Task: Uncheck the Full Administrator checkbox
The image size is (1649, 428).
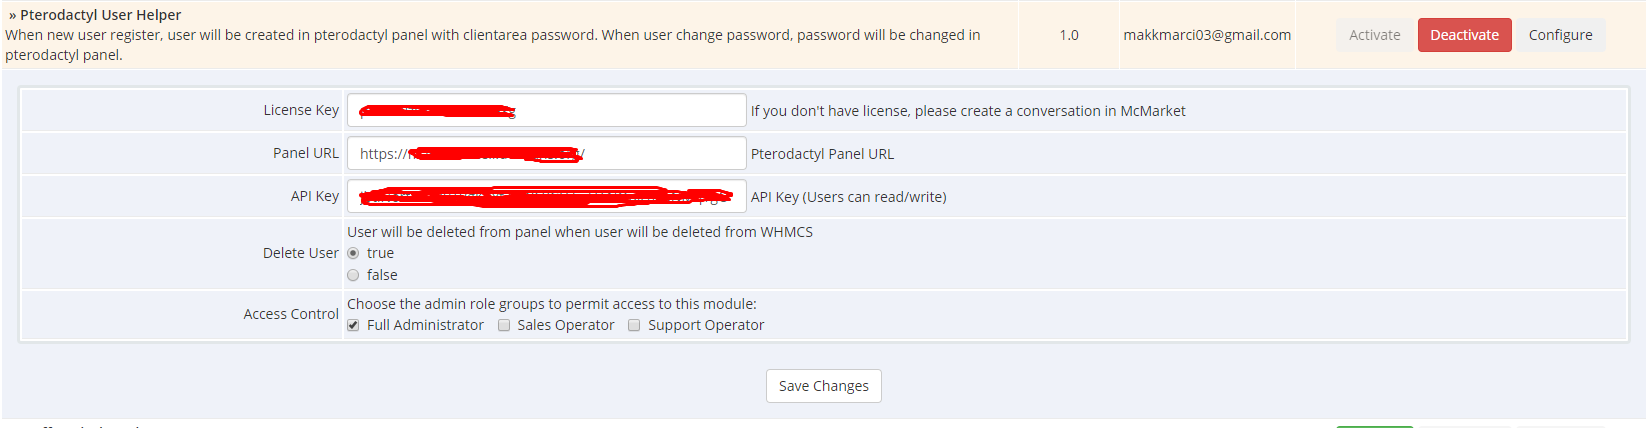Action: 353,325
